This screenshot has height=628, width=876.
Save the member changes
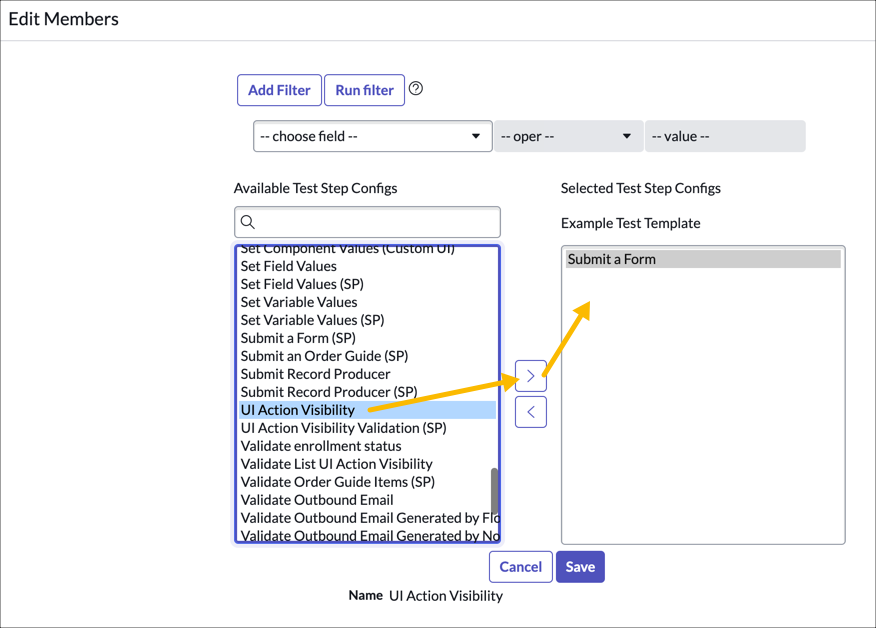click(x=580, y=567)
